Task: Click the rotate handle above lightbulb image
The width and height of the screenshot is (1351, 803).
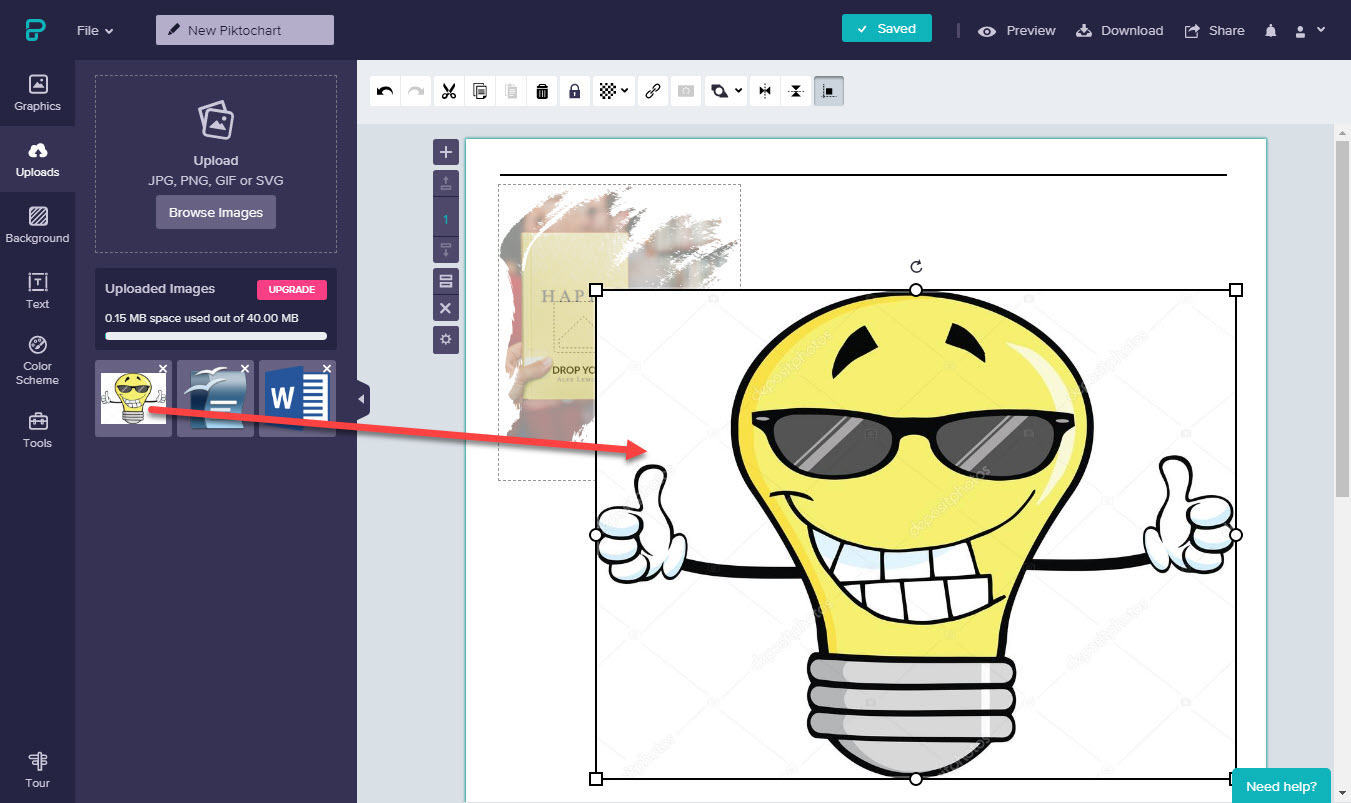Action: (x=916, y=266)
